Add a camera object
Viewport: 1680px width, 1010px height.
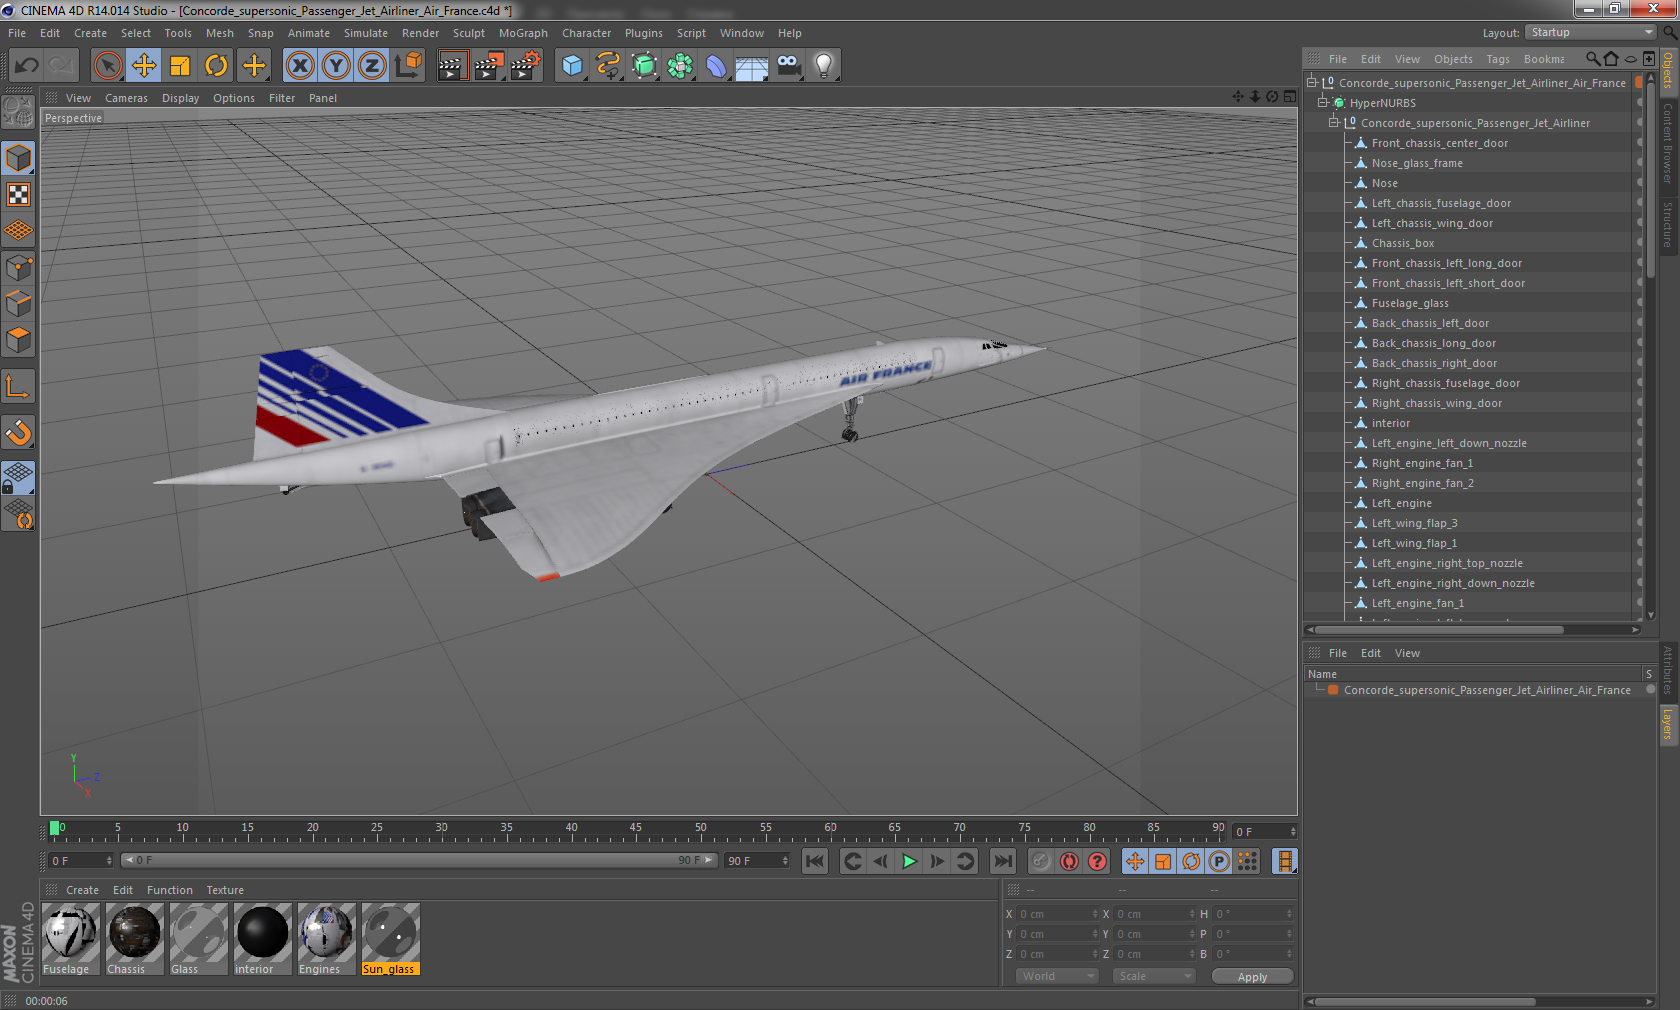[788, 66]
